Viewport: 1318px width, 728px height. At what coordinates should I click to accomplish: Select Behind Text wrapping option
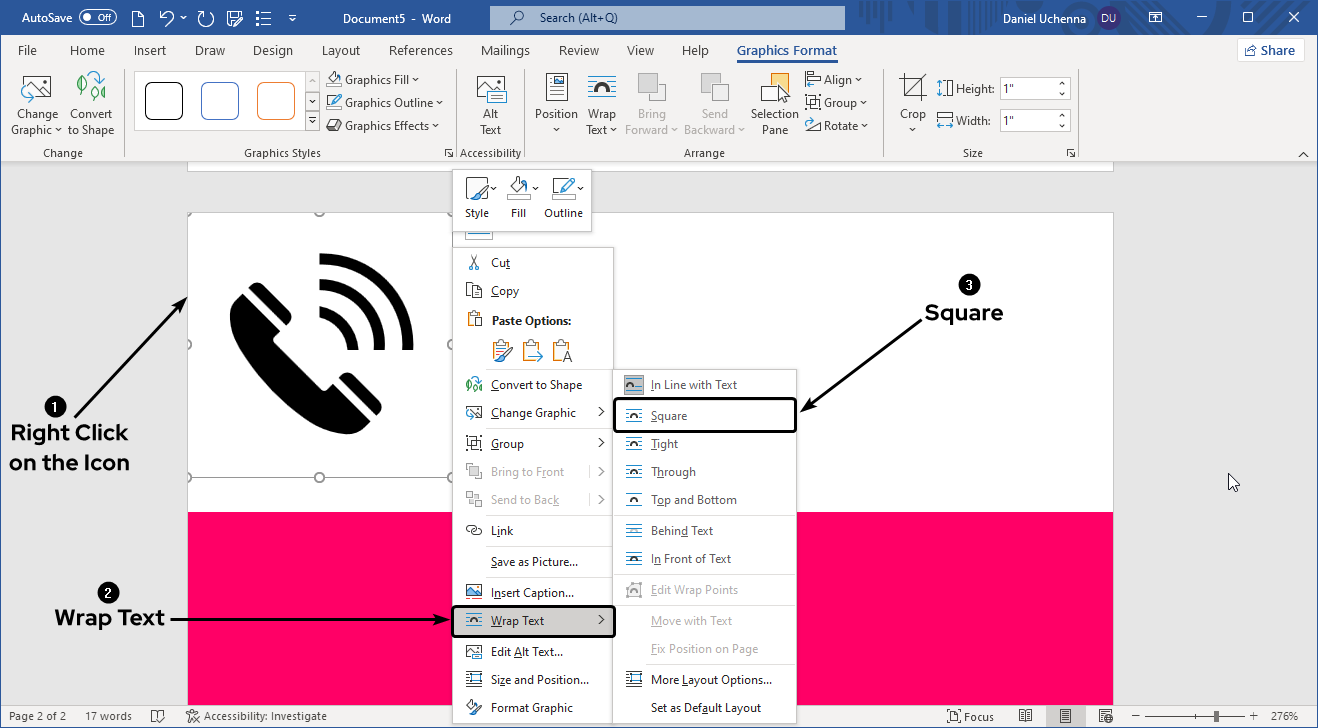click(x=682, y=531)
